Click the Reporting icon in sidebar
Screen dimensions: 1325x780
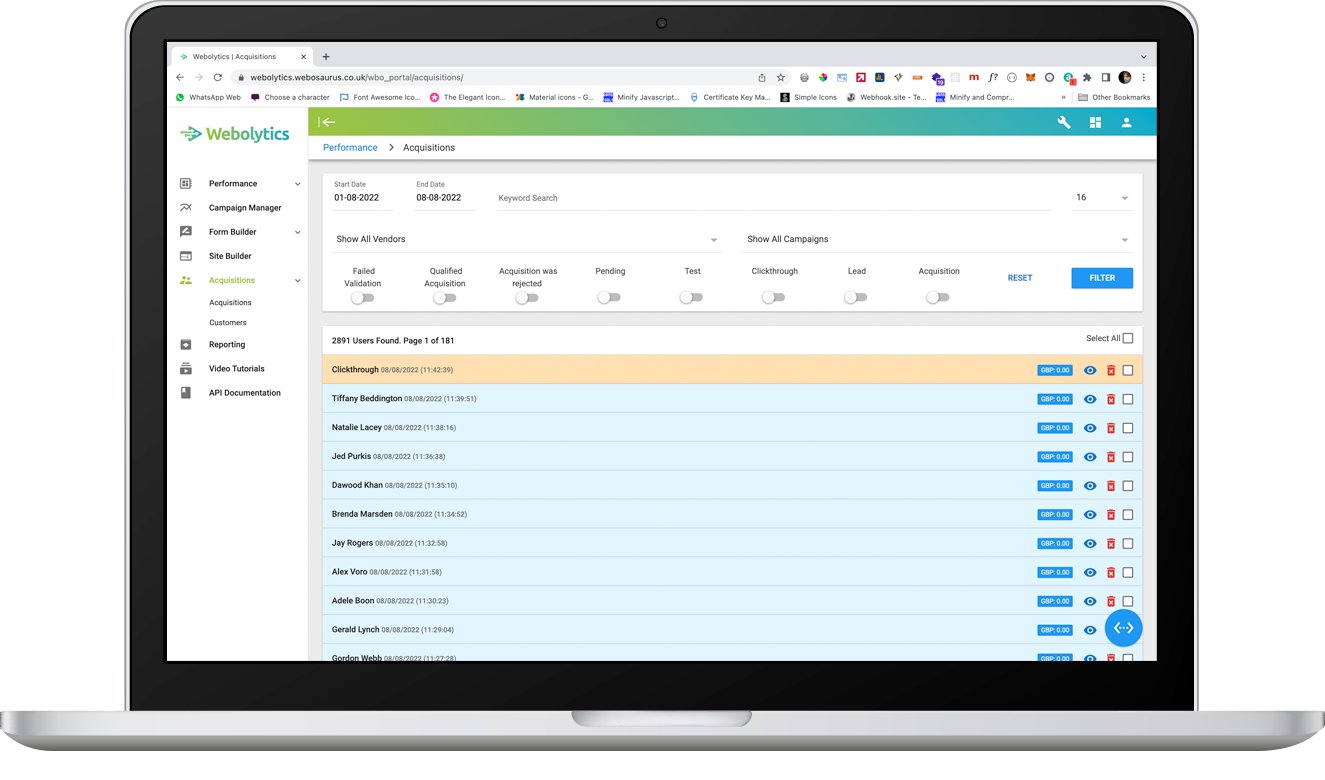(186, 345)
